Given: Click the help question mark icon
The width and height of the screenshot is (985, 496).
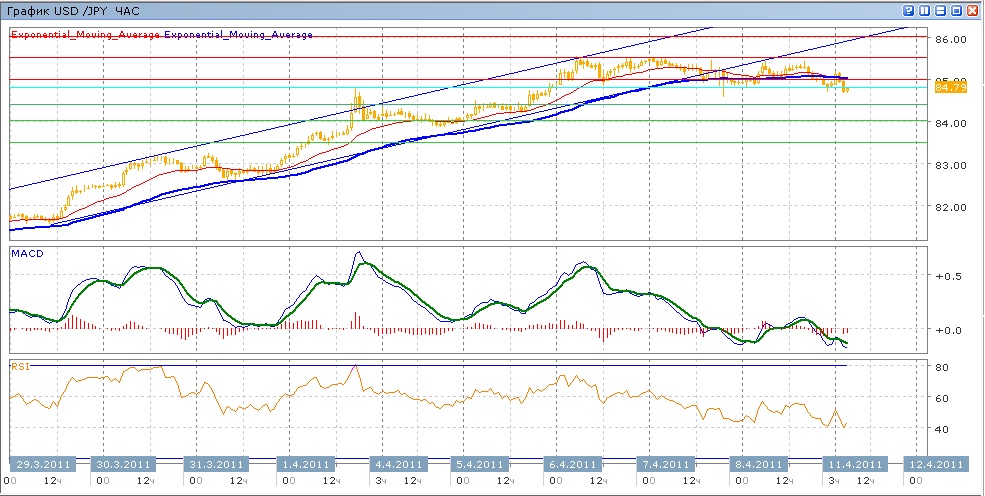Looking at the screenshot, I should [908, 11].
